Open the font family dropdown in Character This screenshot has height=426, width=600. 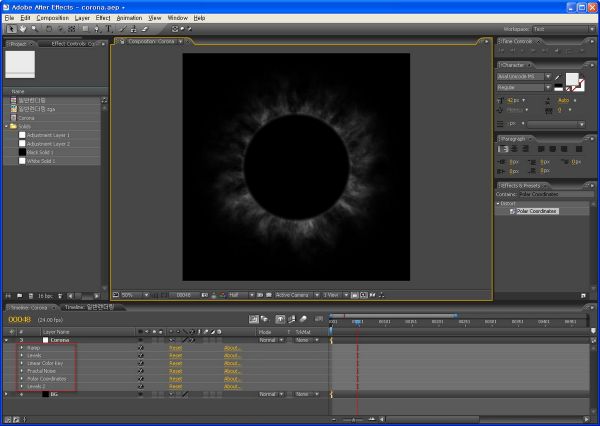click(523, 77)
